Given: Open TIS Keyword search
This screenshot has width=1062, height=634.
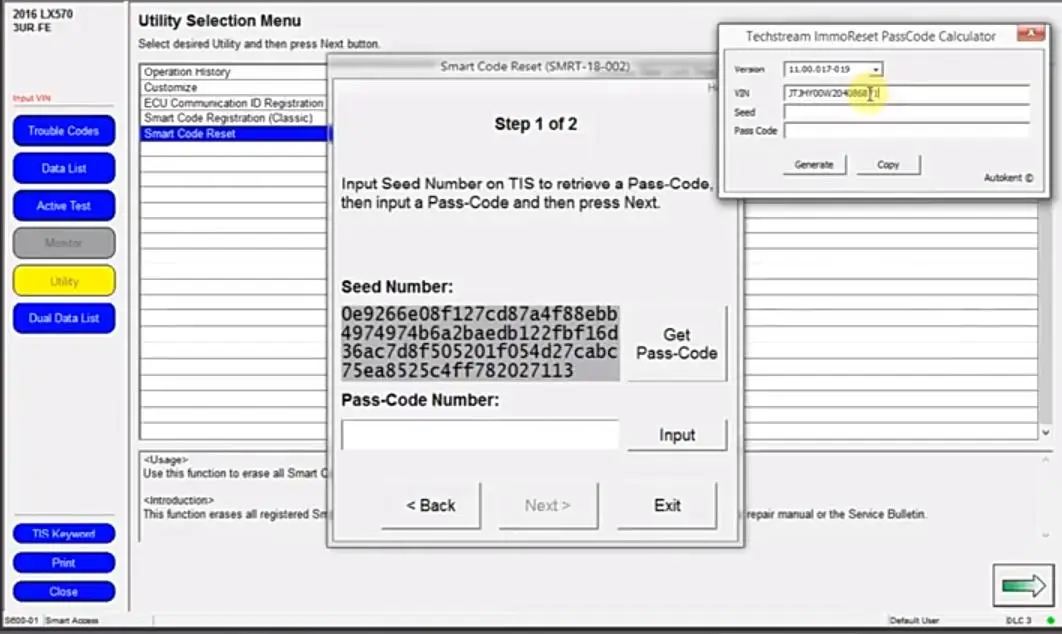Looking at the screenshot, I should pyautogui.click(x=64, y=534).
